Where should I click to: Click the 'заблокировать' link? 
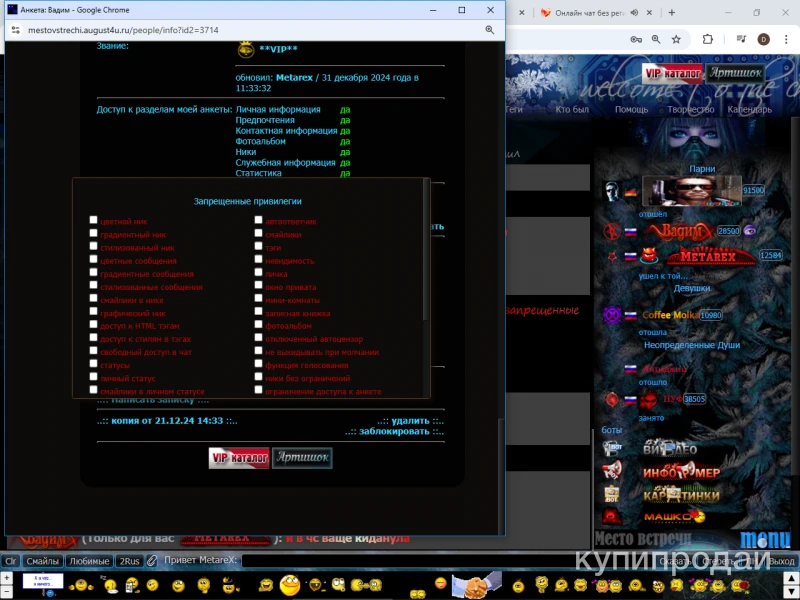(394, 431)
